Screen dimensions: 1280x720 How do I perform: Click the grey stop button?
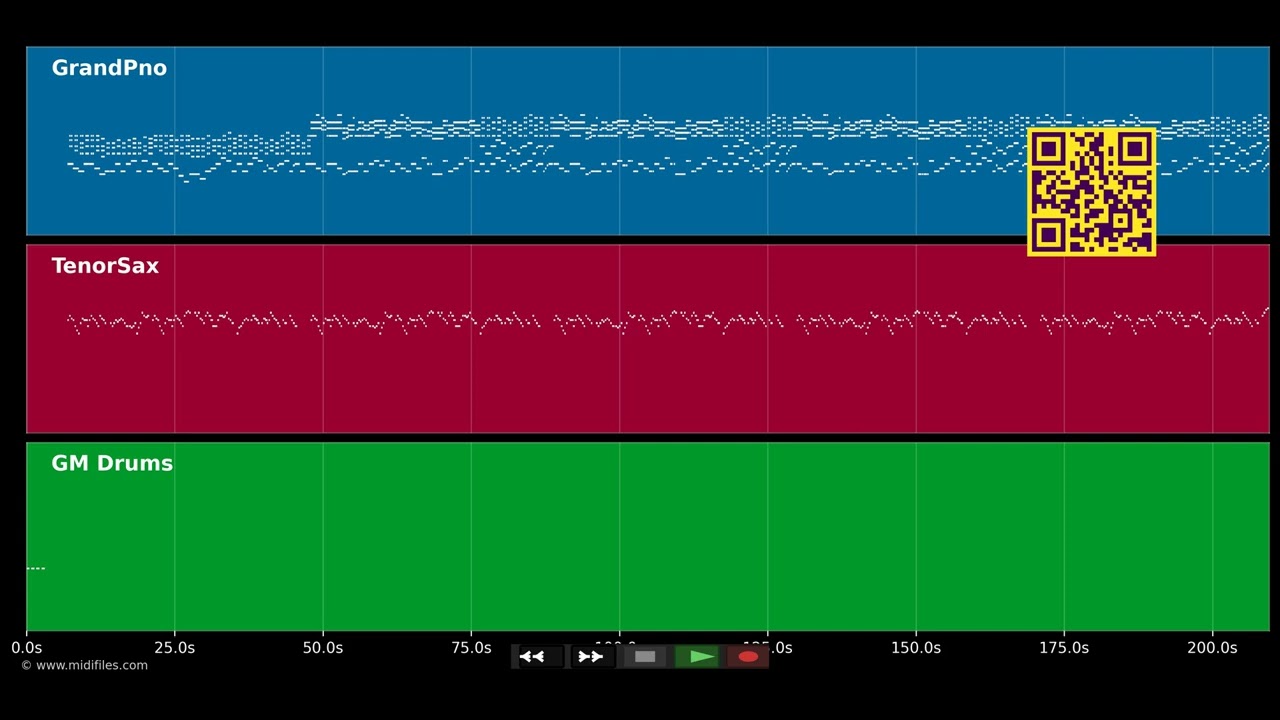tap(645, 657)
